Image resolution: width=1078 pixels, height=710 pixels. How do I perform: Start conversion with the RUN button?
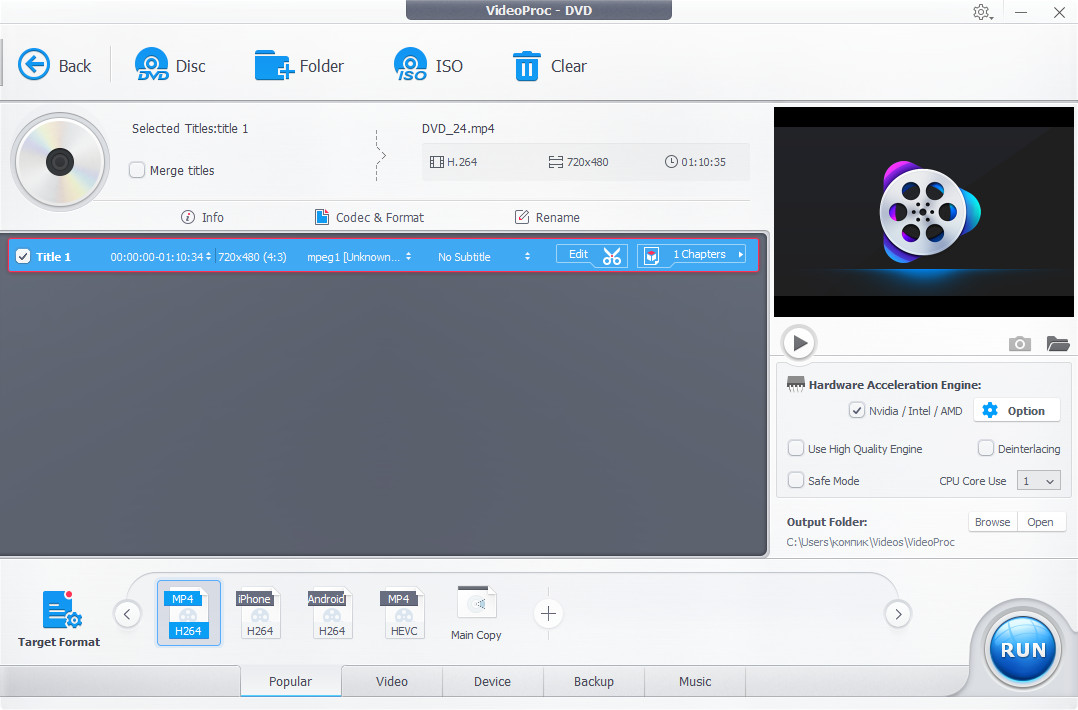(x=1022, y=649)
